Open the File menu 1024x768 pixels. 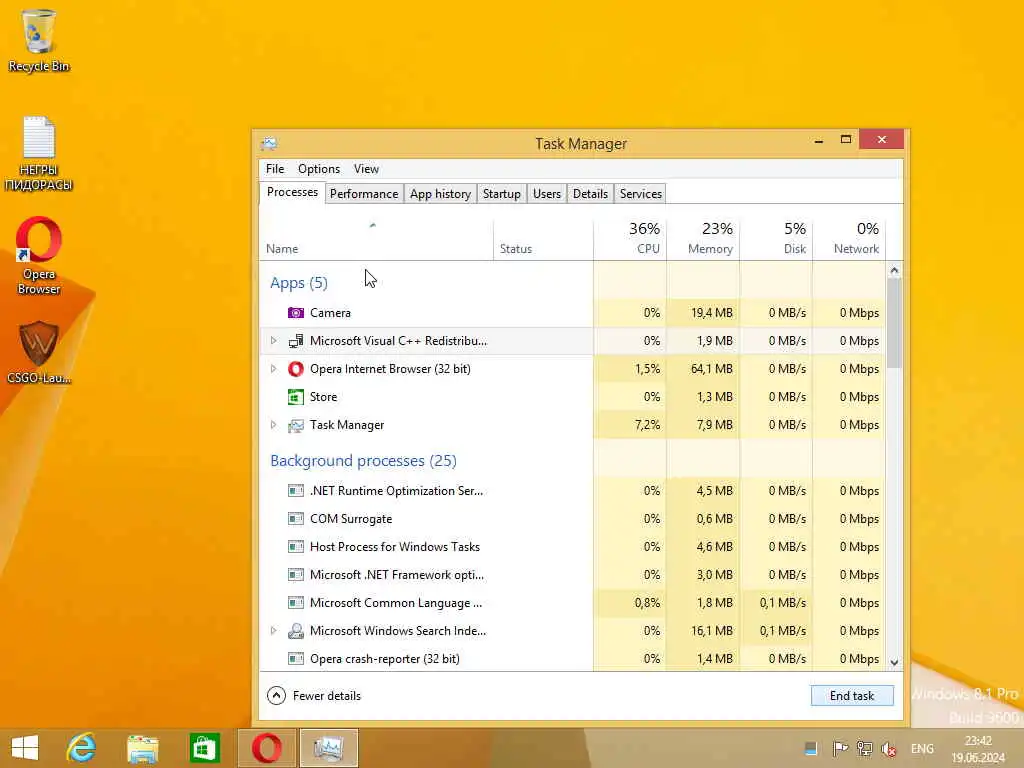[275, 168]
